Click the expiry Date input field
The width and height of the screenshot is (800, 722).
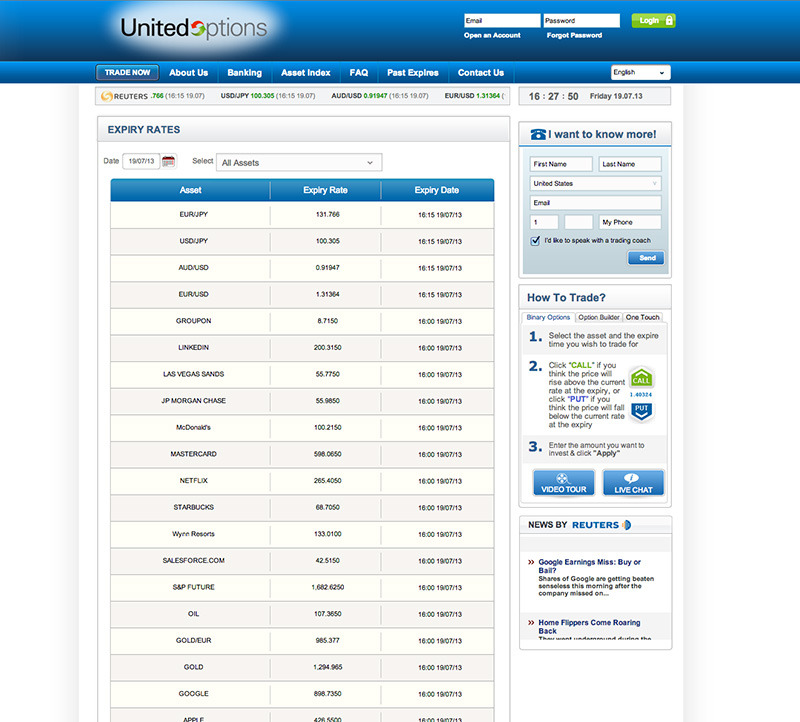click(x=141, y=161)
